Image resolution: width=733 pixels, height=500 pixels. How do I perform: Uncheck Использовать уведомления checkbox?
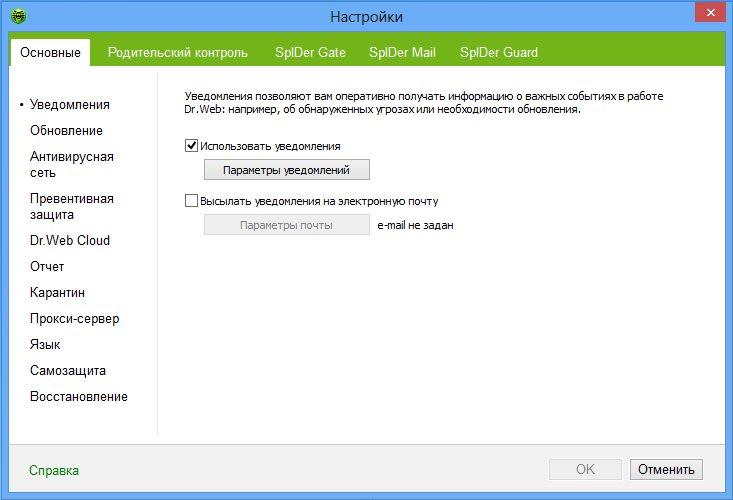191,146
